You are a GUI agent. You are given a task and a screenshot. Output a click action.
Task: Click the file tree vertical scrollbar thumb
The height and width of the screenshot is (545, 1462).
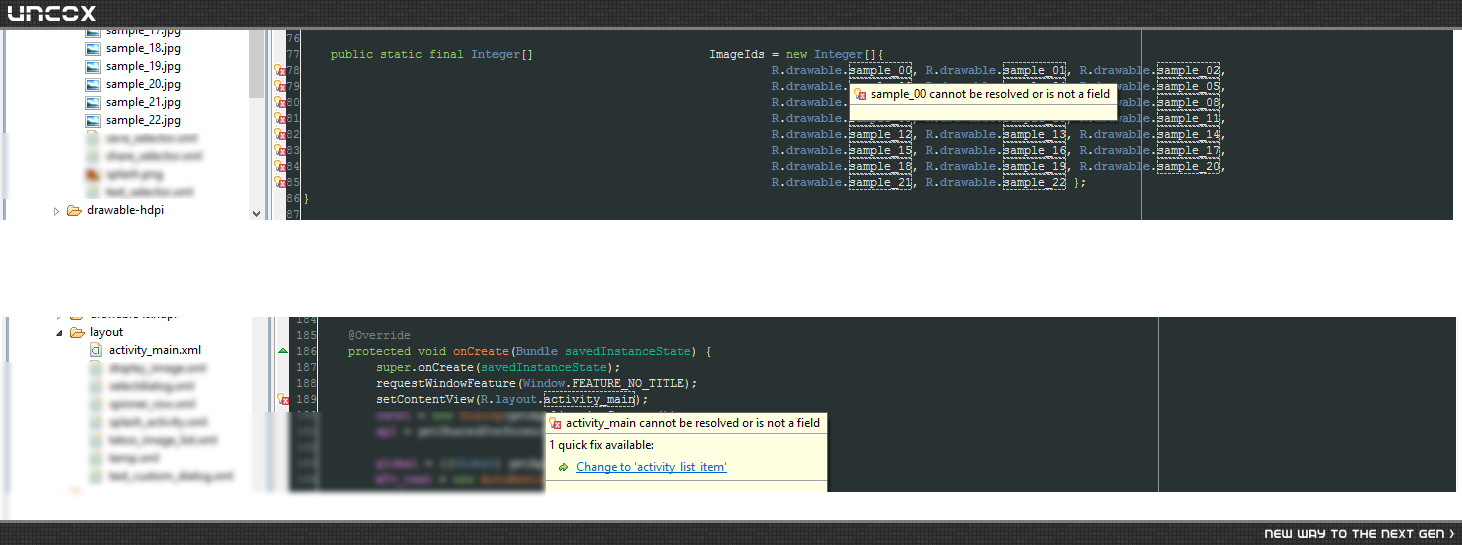tap(256, 63)
